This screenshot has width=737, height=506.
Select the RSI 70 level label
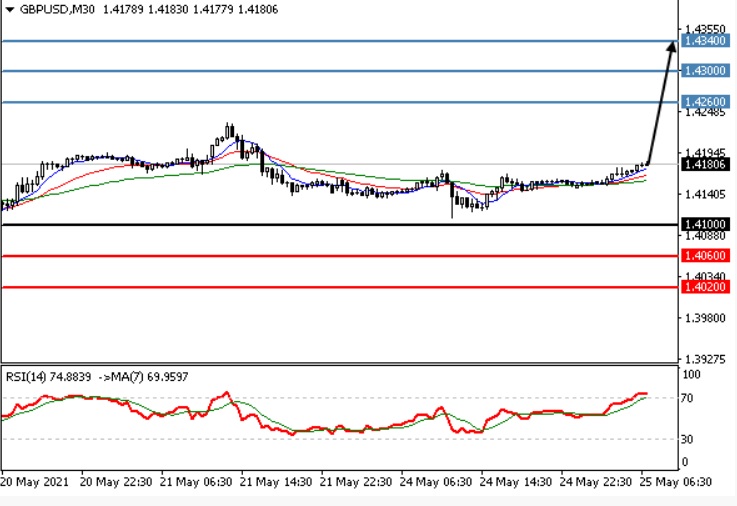pyautogui.click(x=687, y=398)
